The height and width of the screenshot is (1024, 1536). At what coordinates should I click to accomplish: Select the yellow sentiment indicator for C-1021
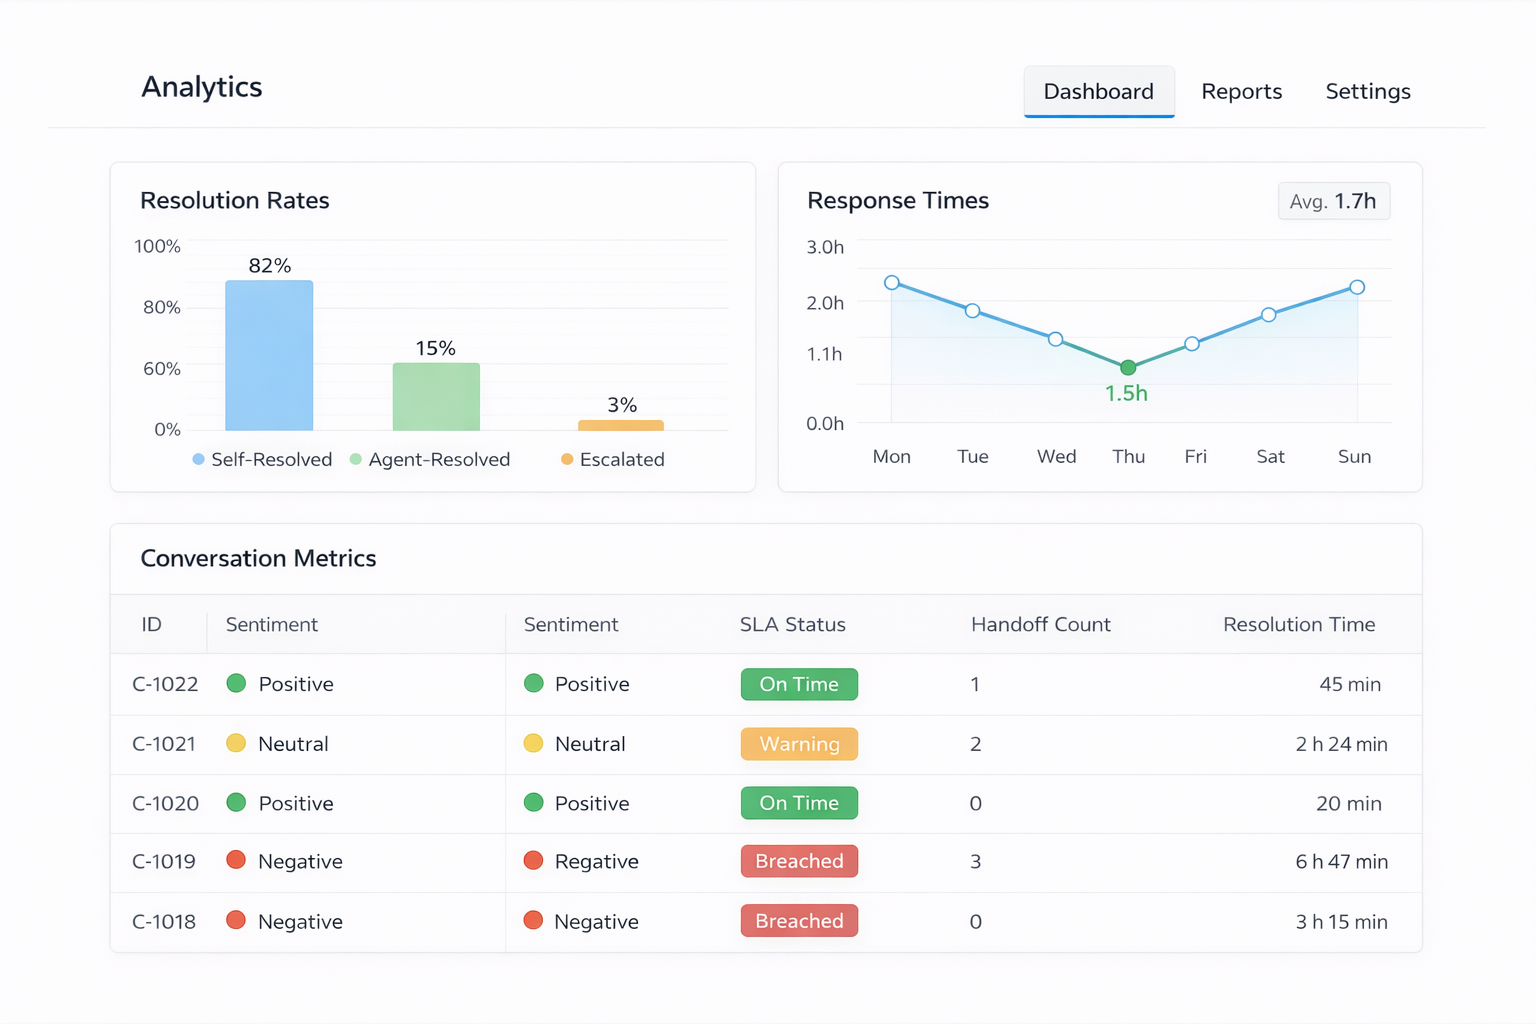(x=236, y=744)
